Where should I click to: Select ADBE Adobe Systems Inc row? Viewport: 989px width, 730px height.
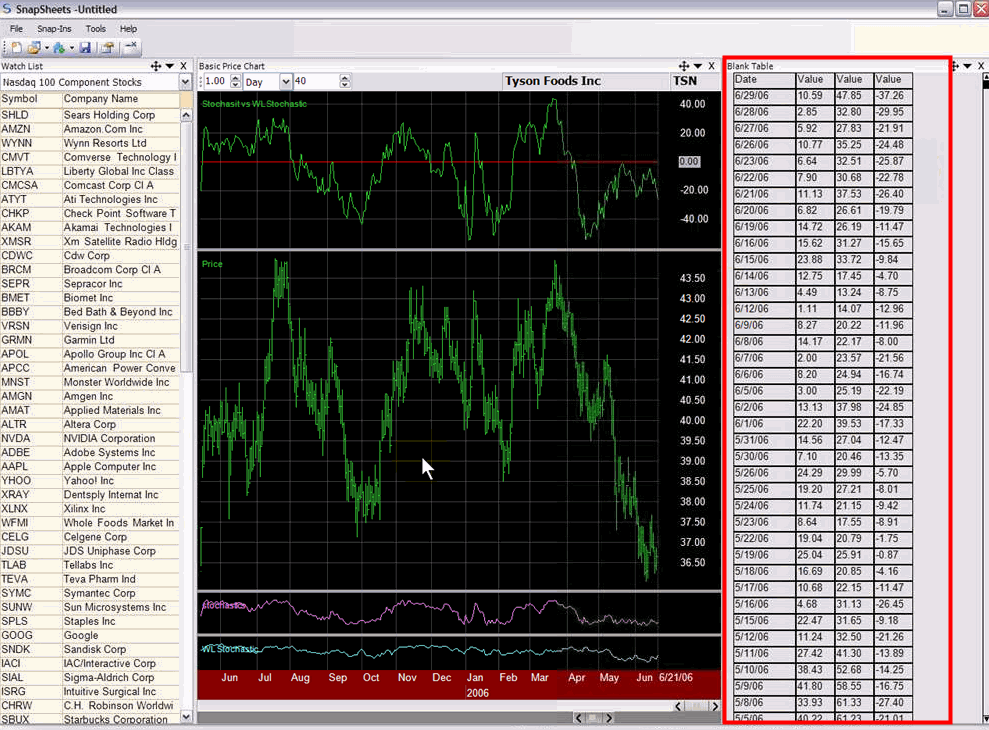click(x=90, y=452)
